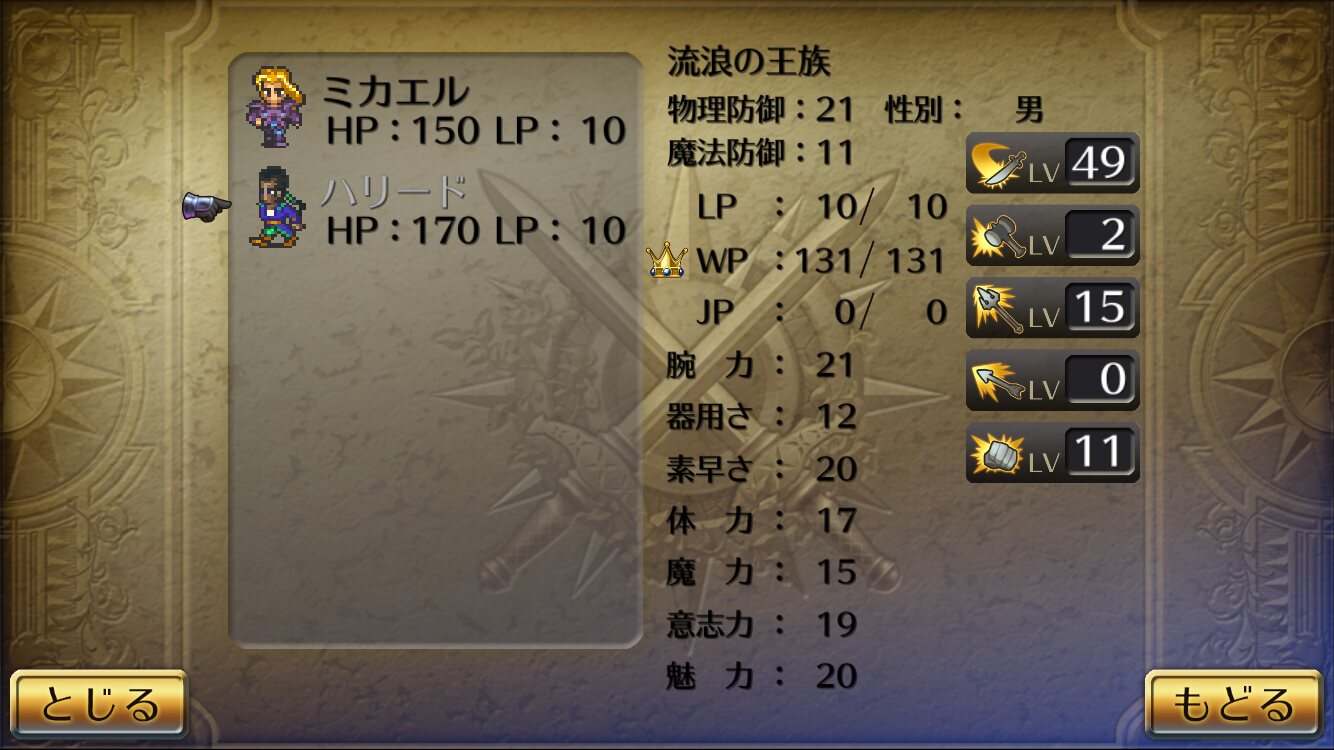Tap the 物理防御 21 stat
This screenshot has height=750, width=1334.
coord(760,109)
